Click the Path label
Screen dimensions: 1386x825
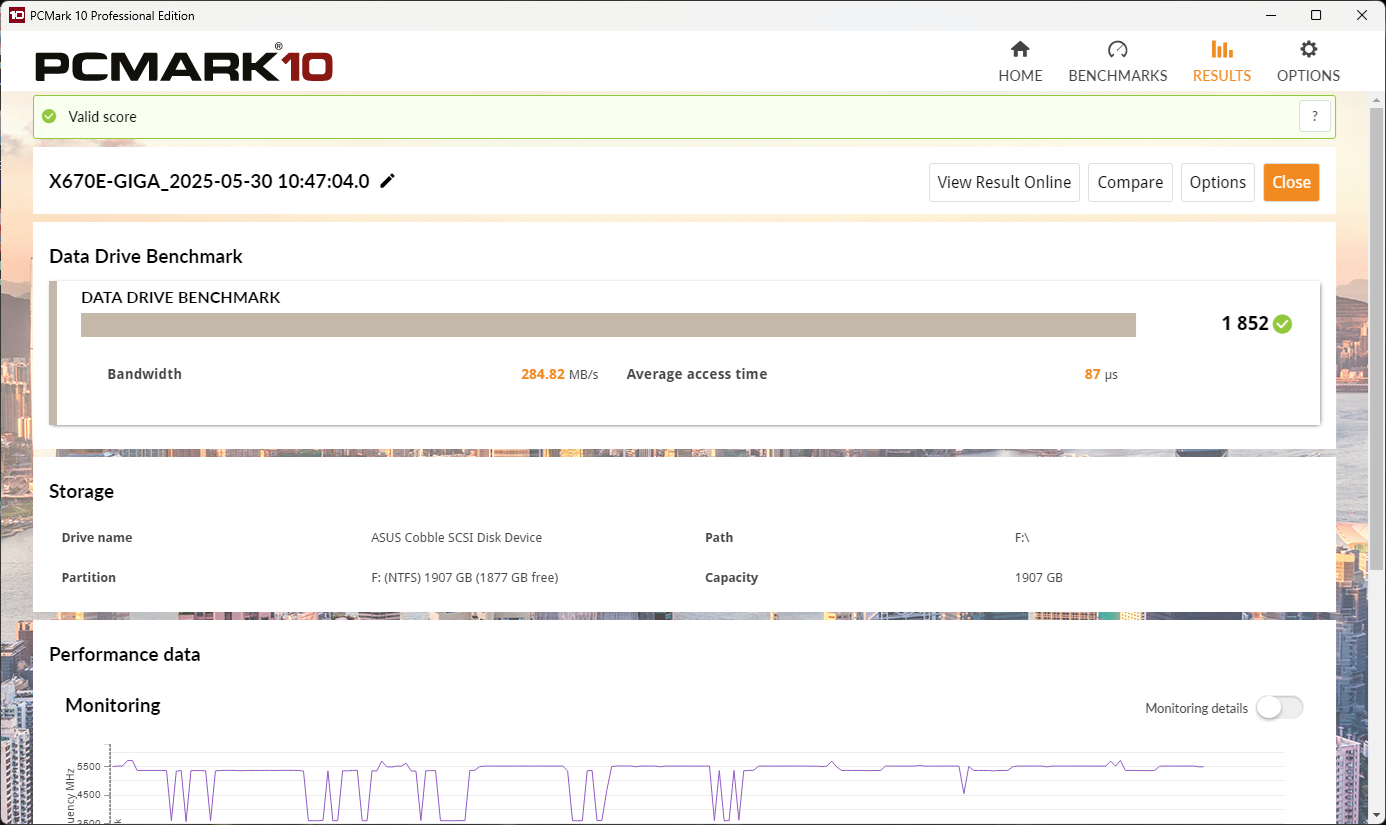719,537
